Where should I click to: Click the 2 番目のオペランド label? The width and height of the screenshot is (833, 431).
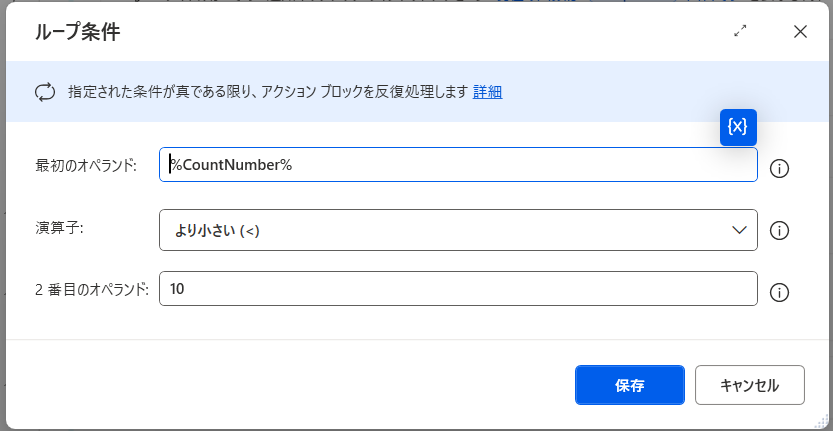tap(91, 290)
